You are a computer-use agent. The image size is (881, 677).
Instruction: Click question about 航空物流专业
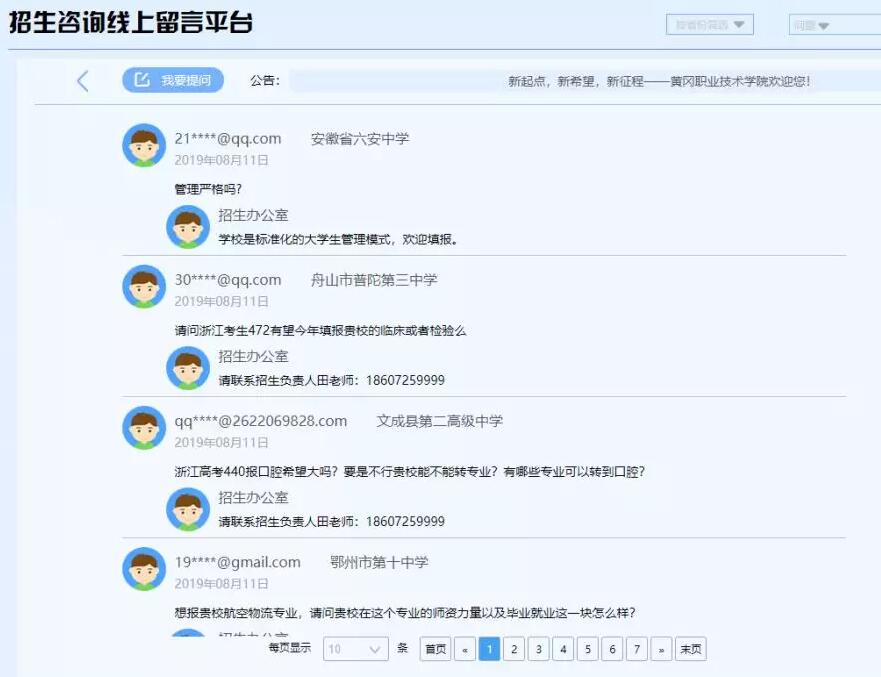(x=405, y=612)
